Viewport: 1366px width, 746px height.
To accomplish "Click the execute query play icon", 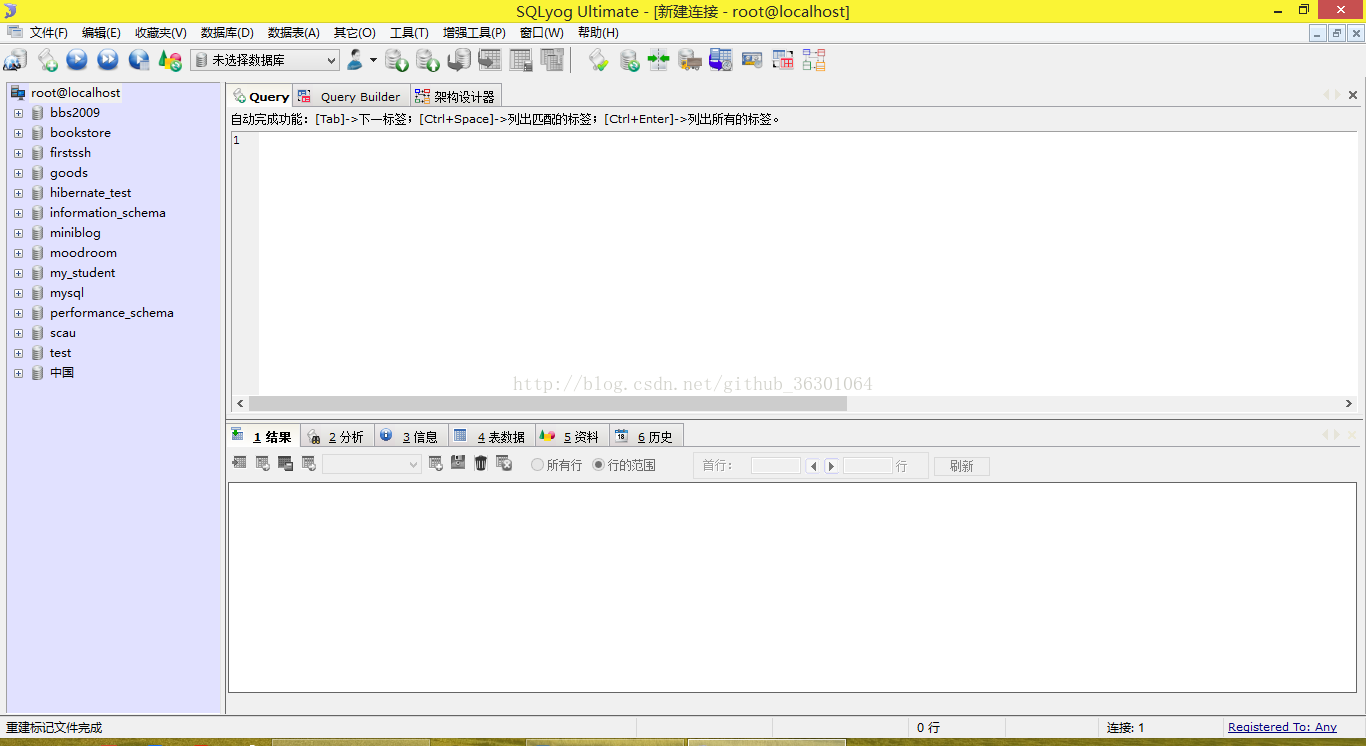I will click(77, 60).
